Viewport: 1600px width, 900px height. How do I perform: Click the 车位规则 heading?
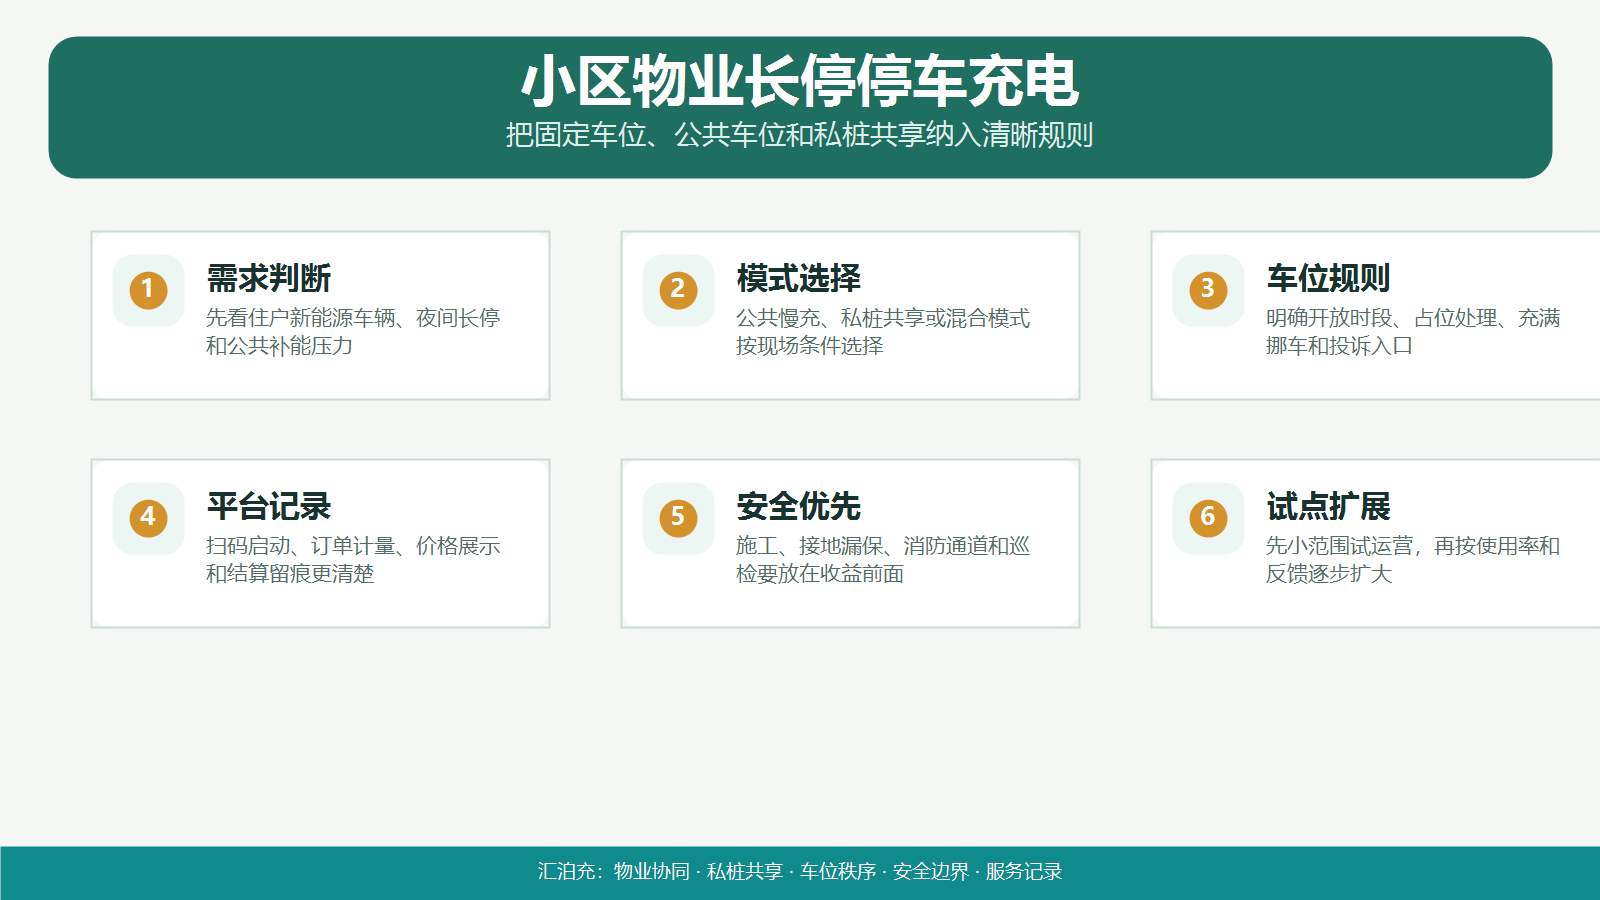[x=1328, y=278]
